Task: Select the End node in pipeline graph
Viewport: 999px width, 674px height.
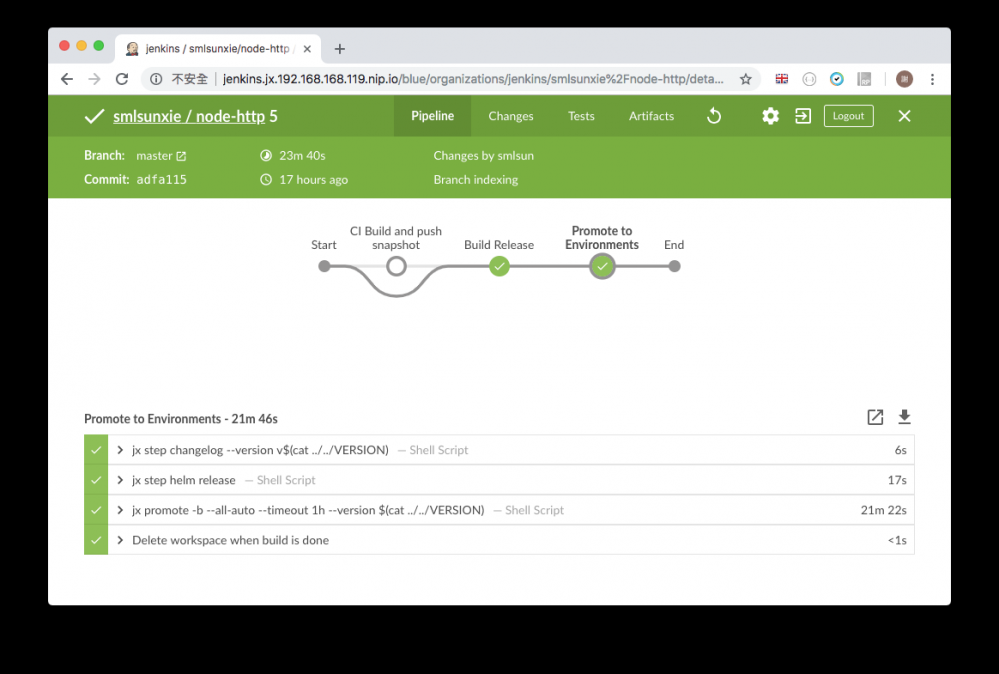Action: (x=675, y=266)
